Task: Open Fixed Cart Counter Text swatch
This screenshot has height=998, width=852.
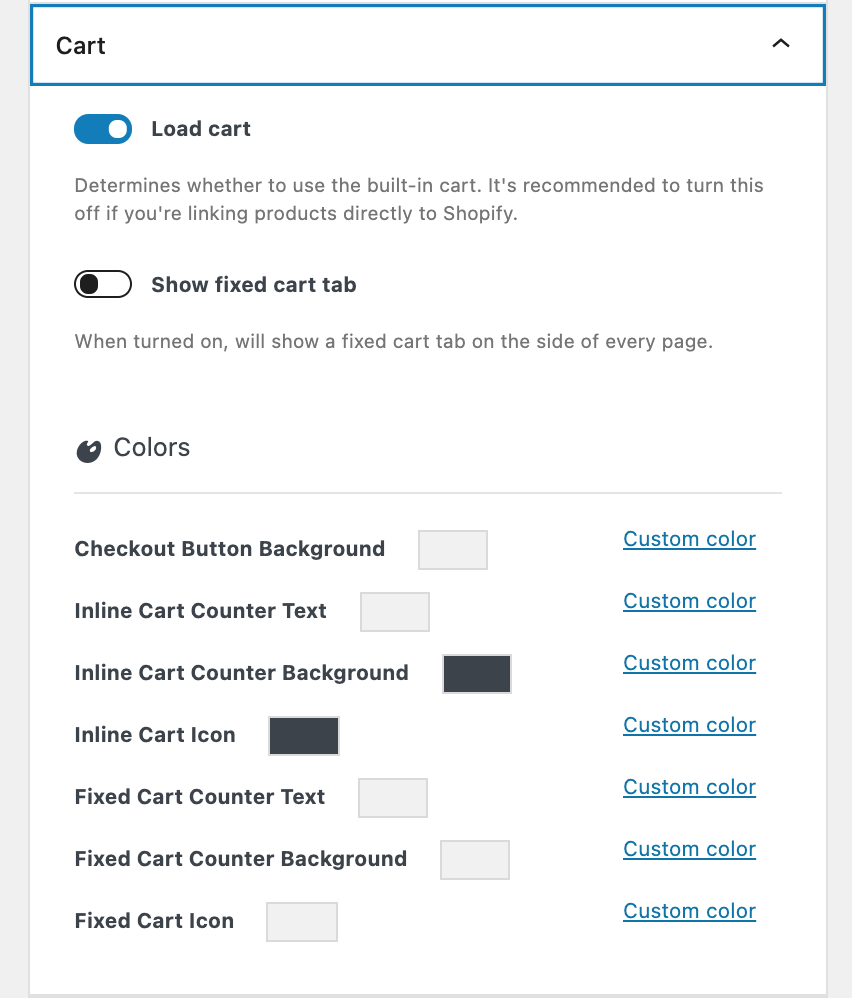Action: [393, 798]
